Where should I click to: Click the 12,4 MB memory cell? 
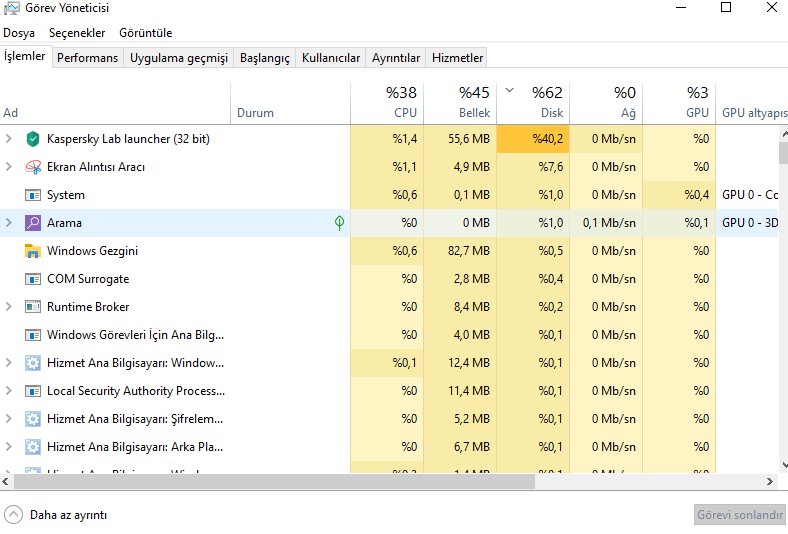click(460, 363)
